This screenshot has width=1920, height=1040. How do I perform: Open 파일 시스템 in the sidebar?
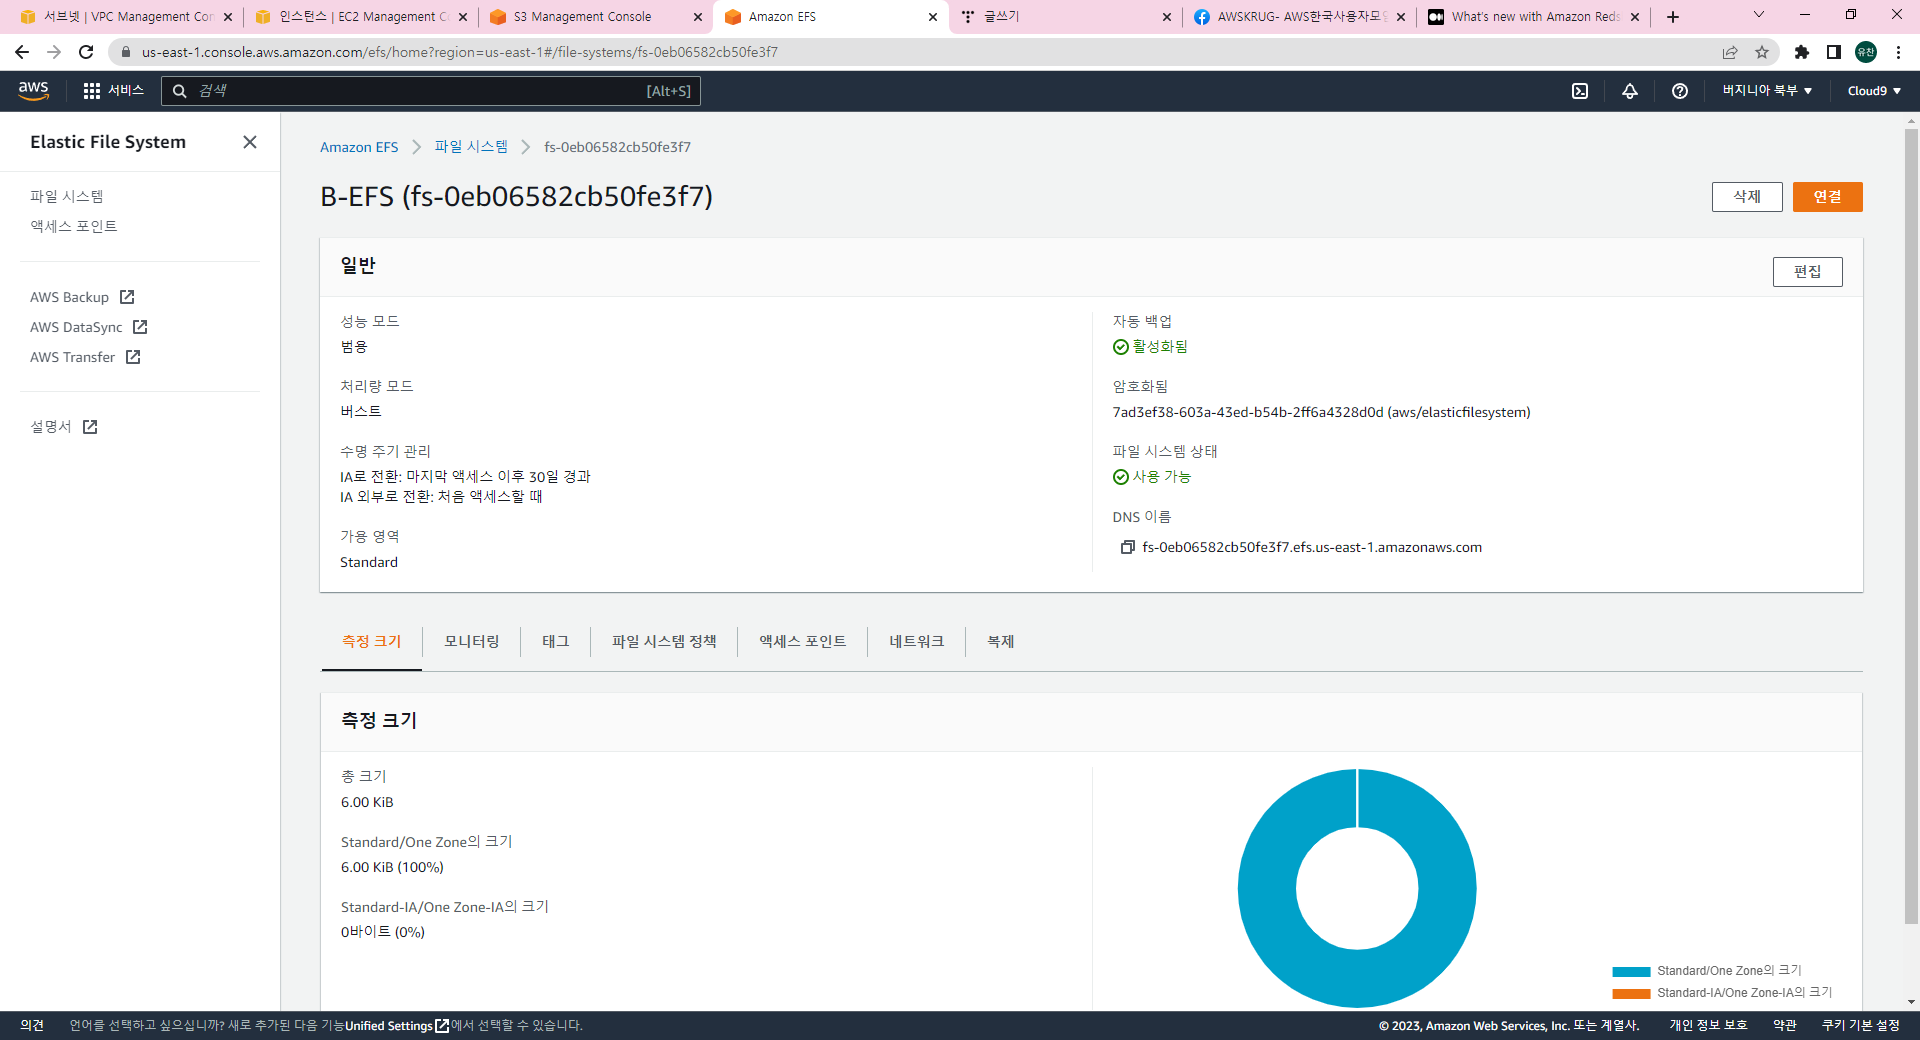point(67,197)
